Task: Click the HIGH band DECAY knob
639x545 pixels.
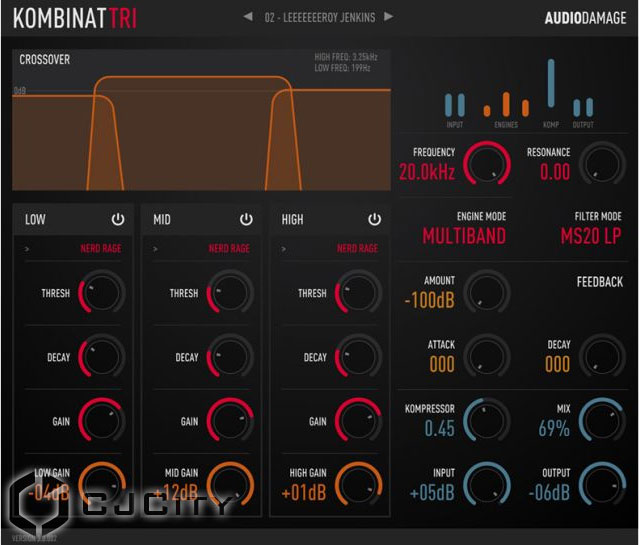Action: (358, 356)
